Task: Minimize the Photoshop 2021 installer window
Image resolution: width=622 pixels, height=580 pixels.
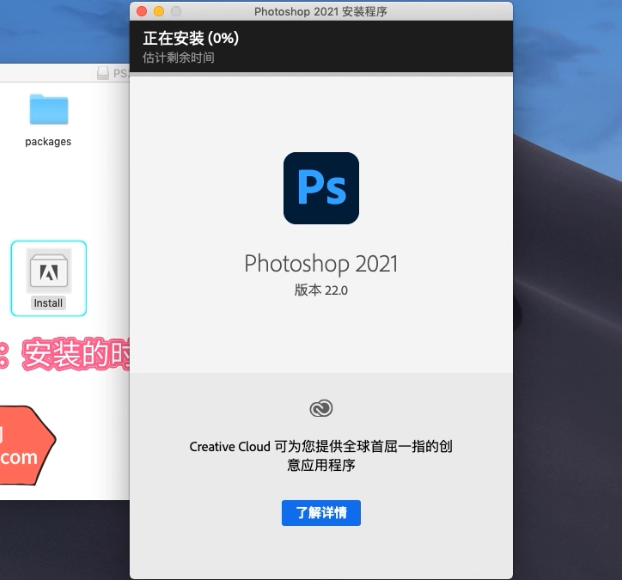Action: click(x=159, y=12)
